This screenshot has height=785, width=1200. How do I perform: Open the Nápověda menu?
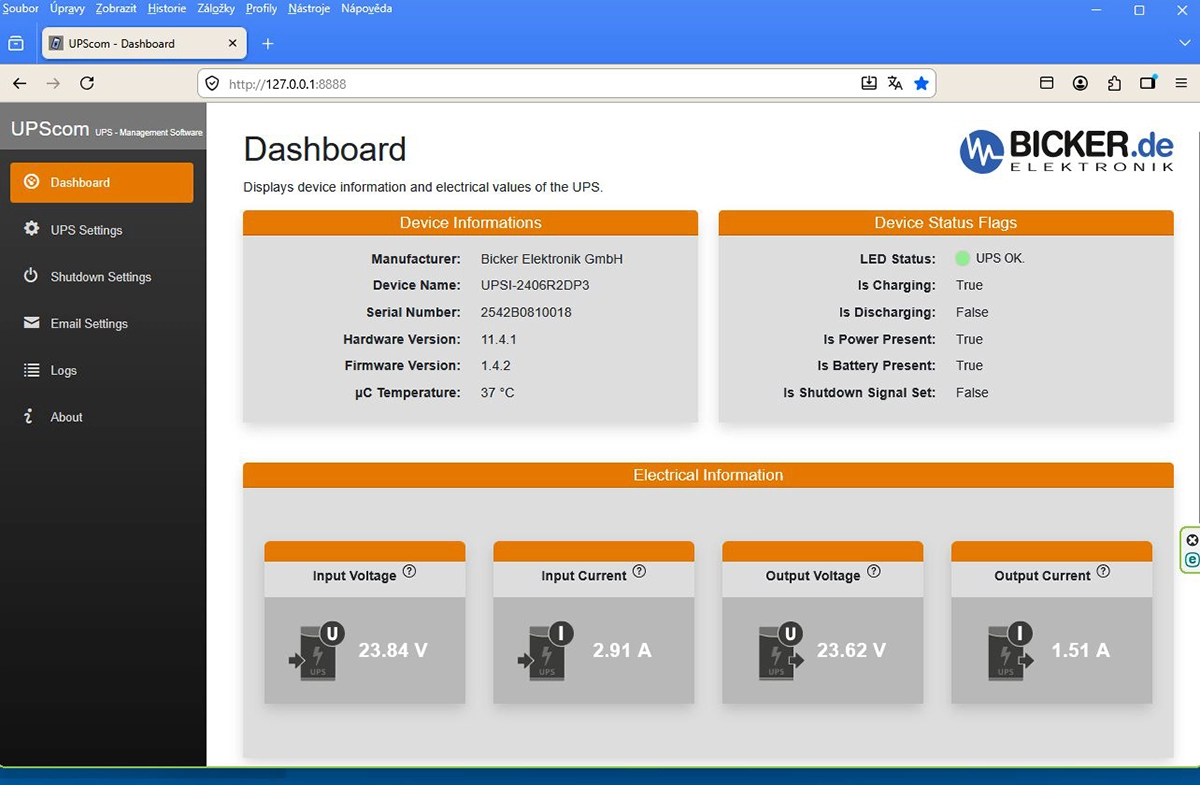(366, 9)
